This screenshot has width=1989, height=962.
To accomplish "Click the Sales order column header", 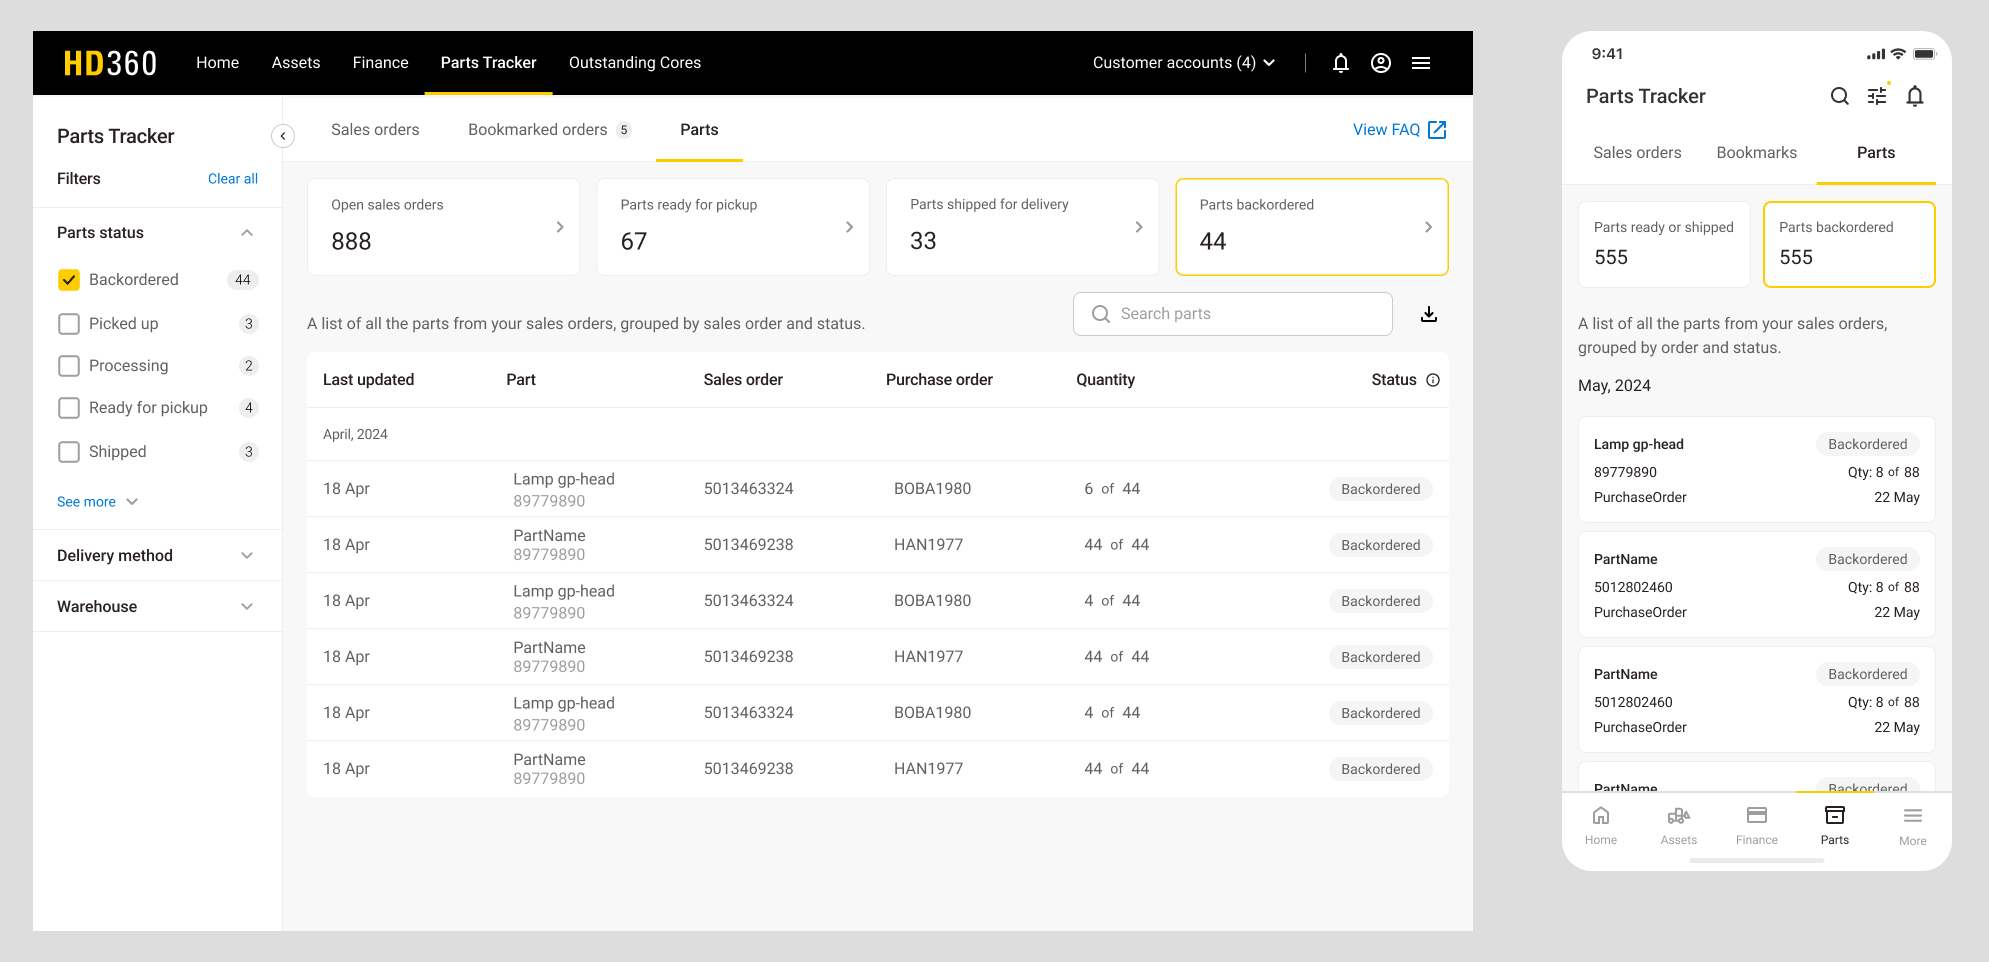I will coord(743,380).
